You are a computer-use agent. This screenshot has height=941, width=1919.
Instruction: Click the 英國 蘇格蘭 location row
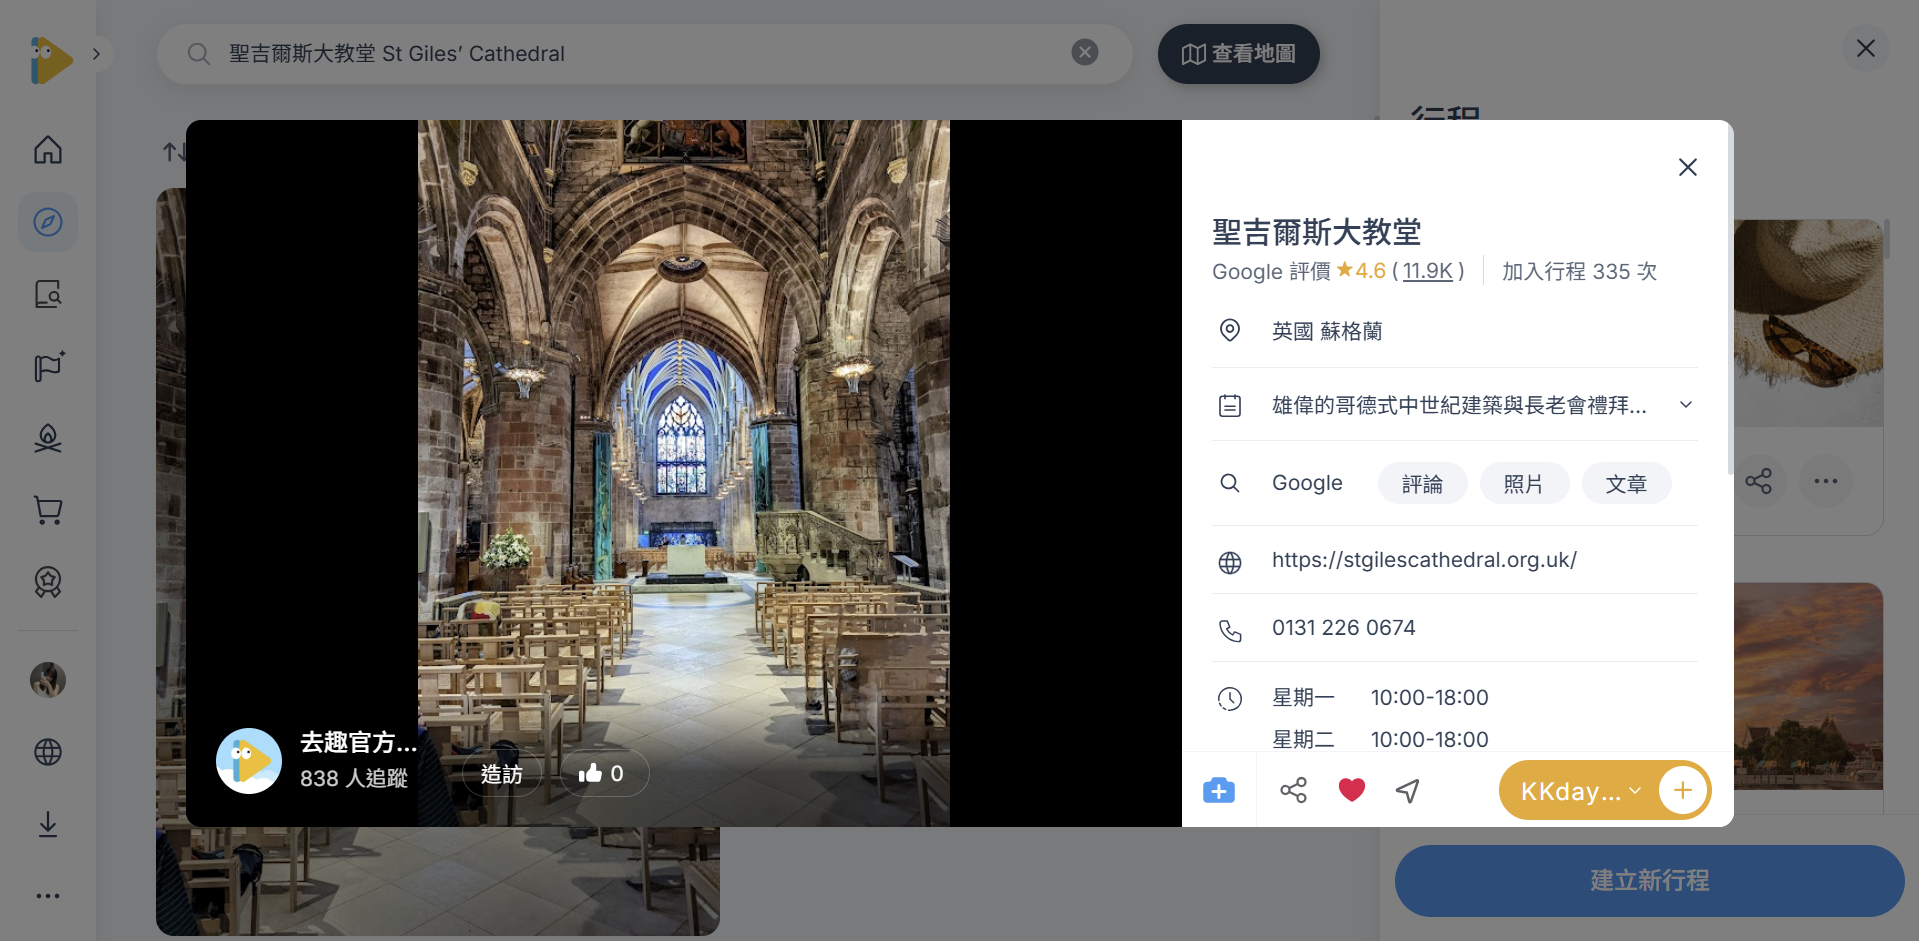tap(1455, 331)
